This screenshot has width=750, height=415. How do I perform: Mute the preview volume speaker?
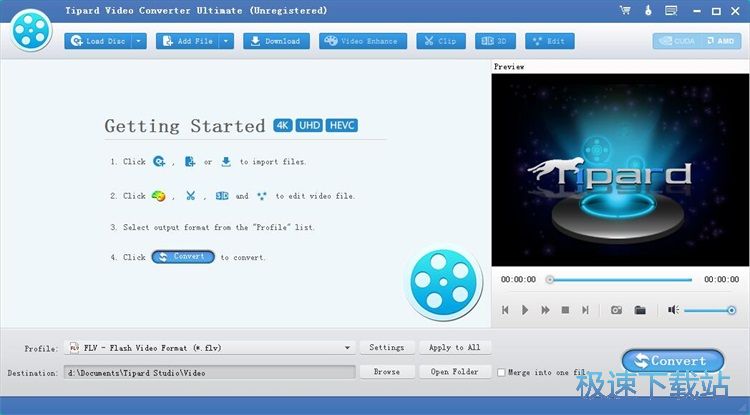pos(673,310)
